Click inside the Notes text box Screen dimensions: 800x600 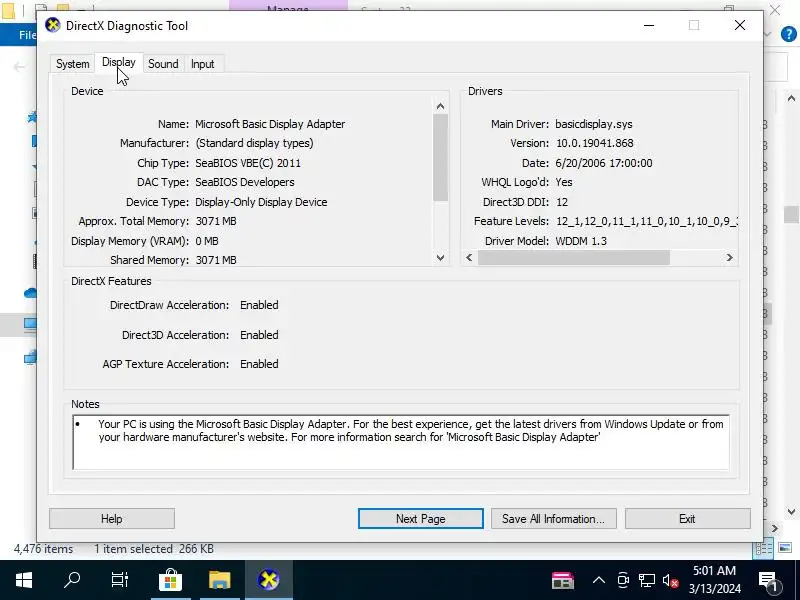pyautogui.click(x=401, y=442)
